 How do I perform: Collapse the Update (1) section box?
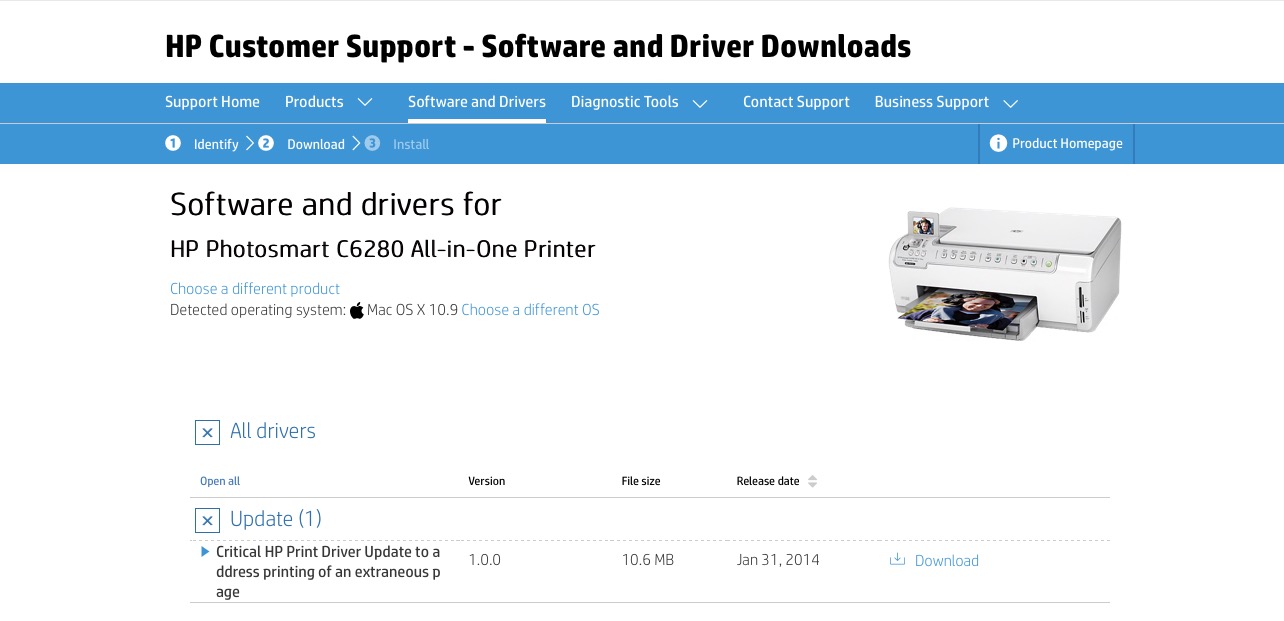click(x=207, y=520)
